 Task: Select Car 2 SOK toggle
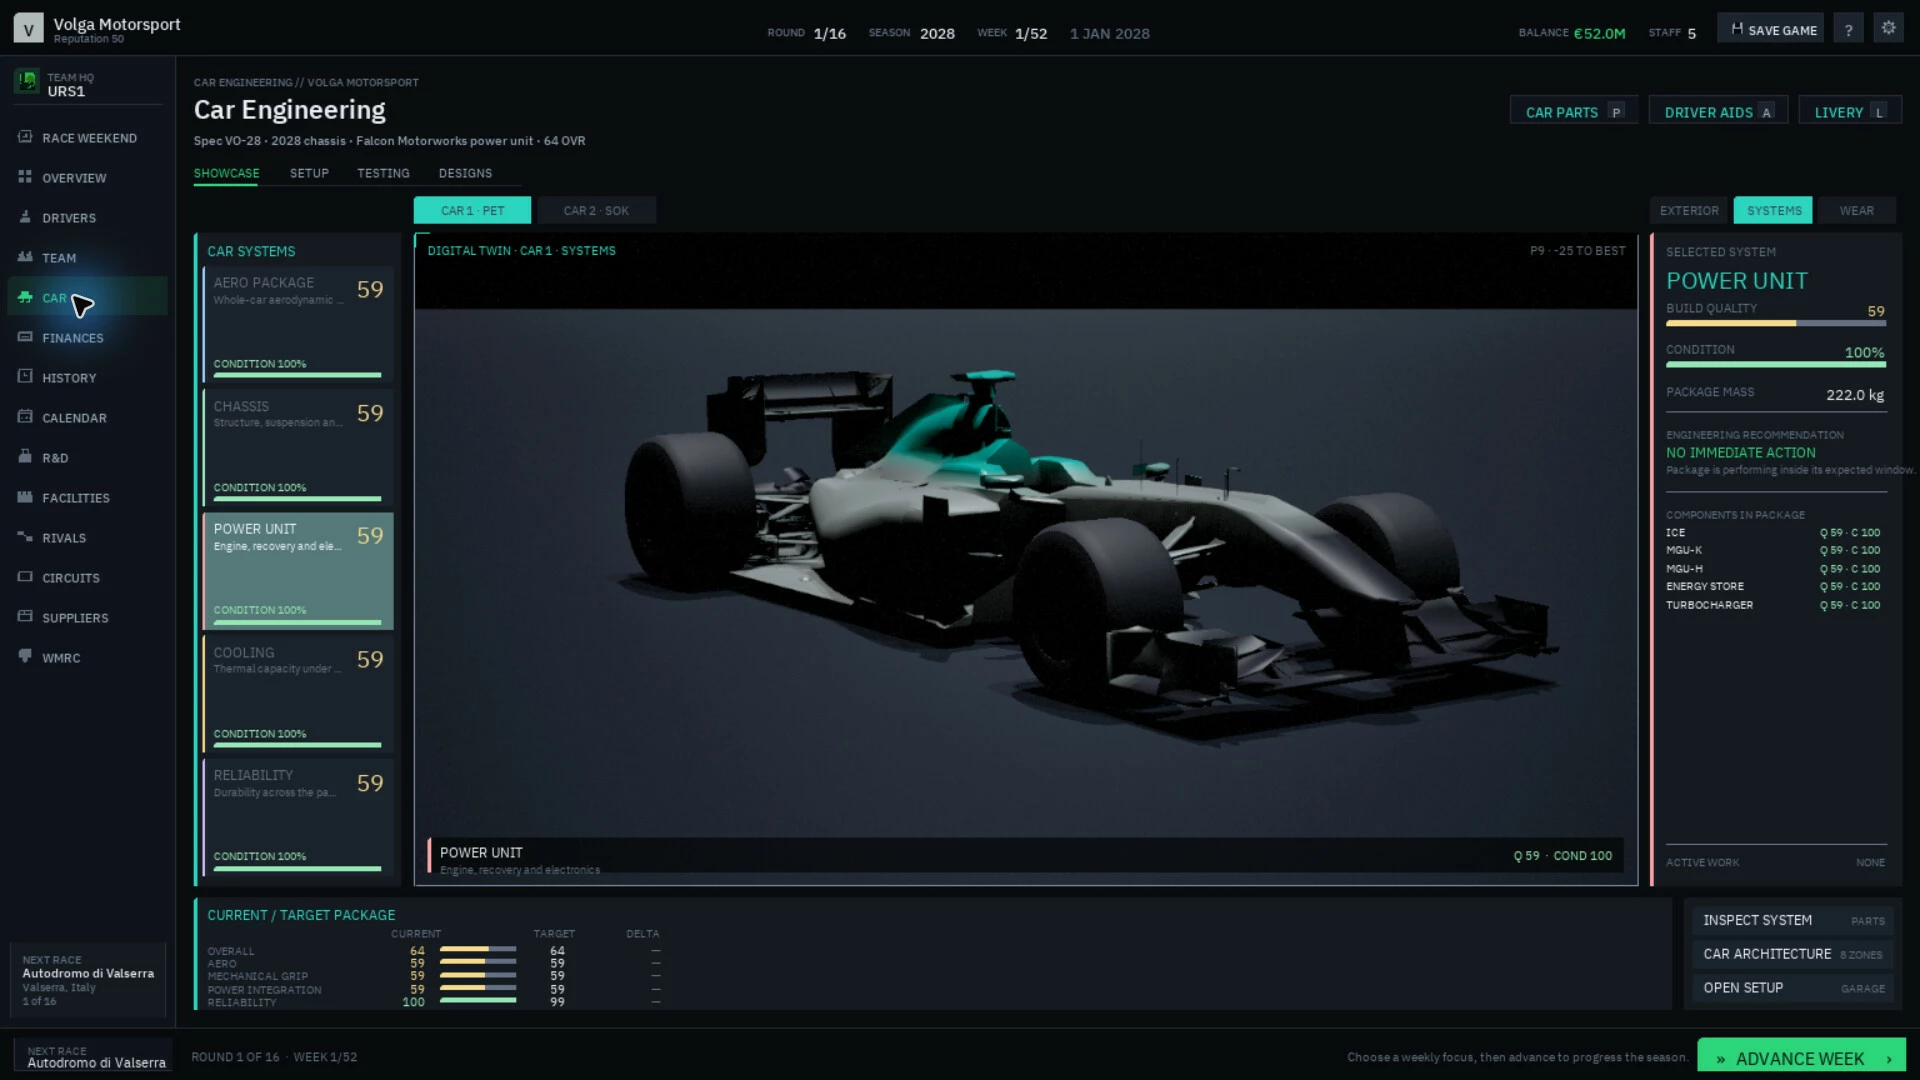596,210
